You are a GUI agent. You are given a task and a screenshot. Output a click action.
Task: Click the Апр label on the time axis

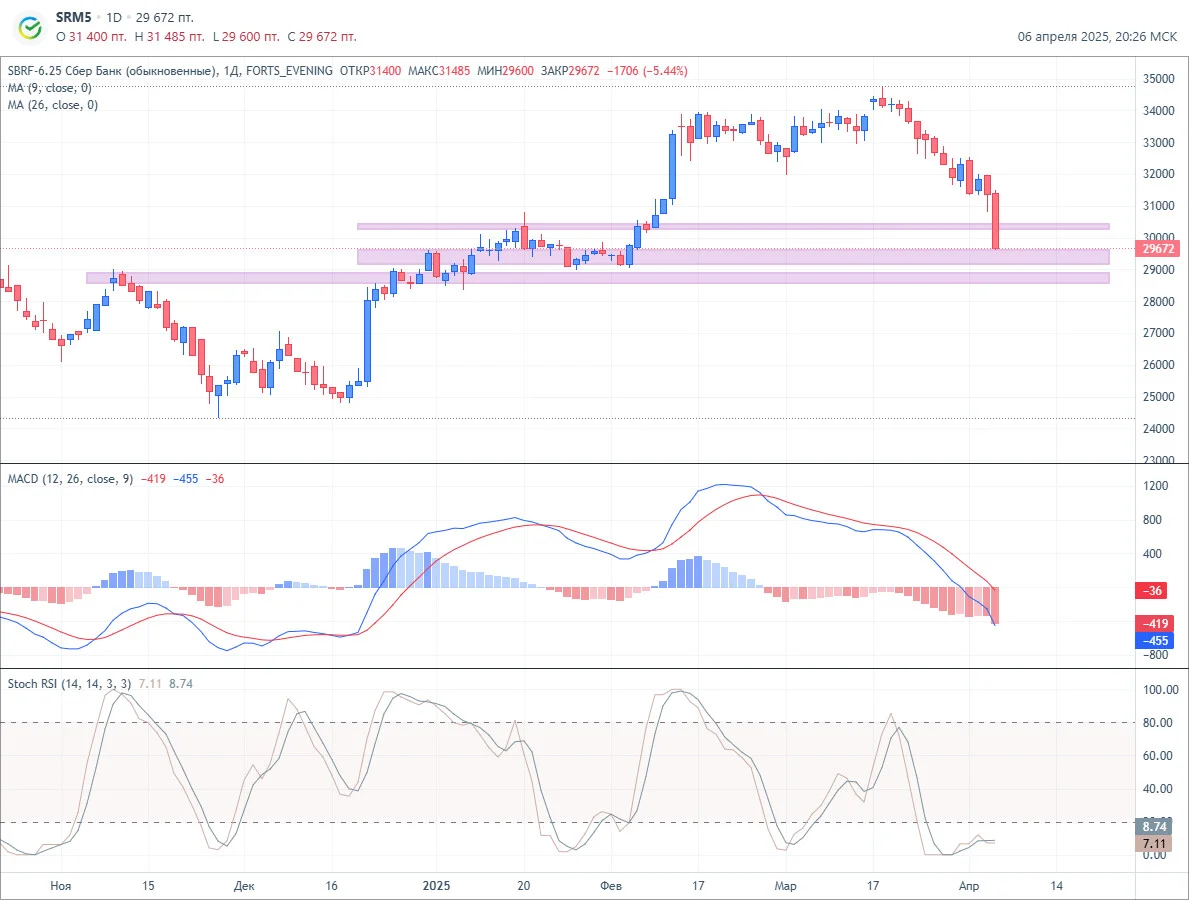(968, 886)
